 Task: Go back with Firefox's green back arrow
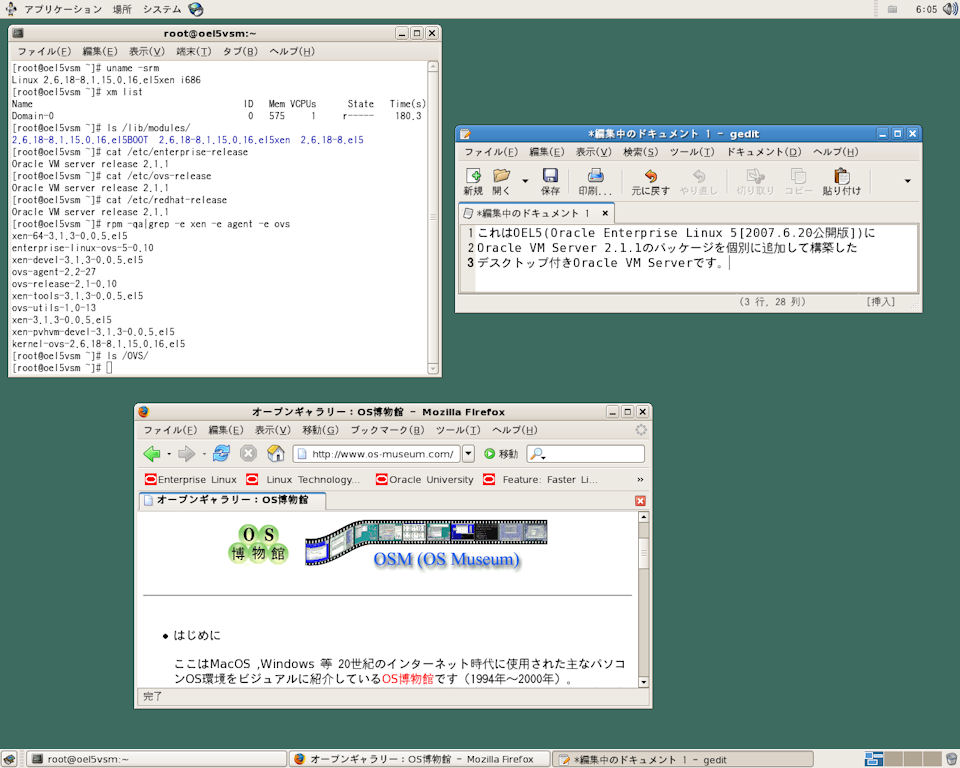tap(152, 454)
